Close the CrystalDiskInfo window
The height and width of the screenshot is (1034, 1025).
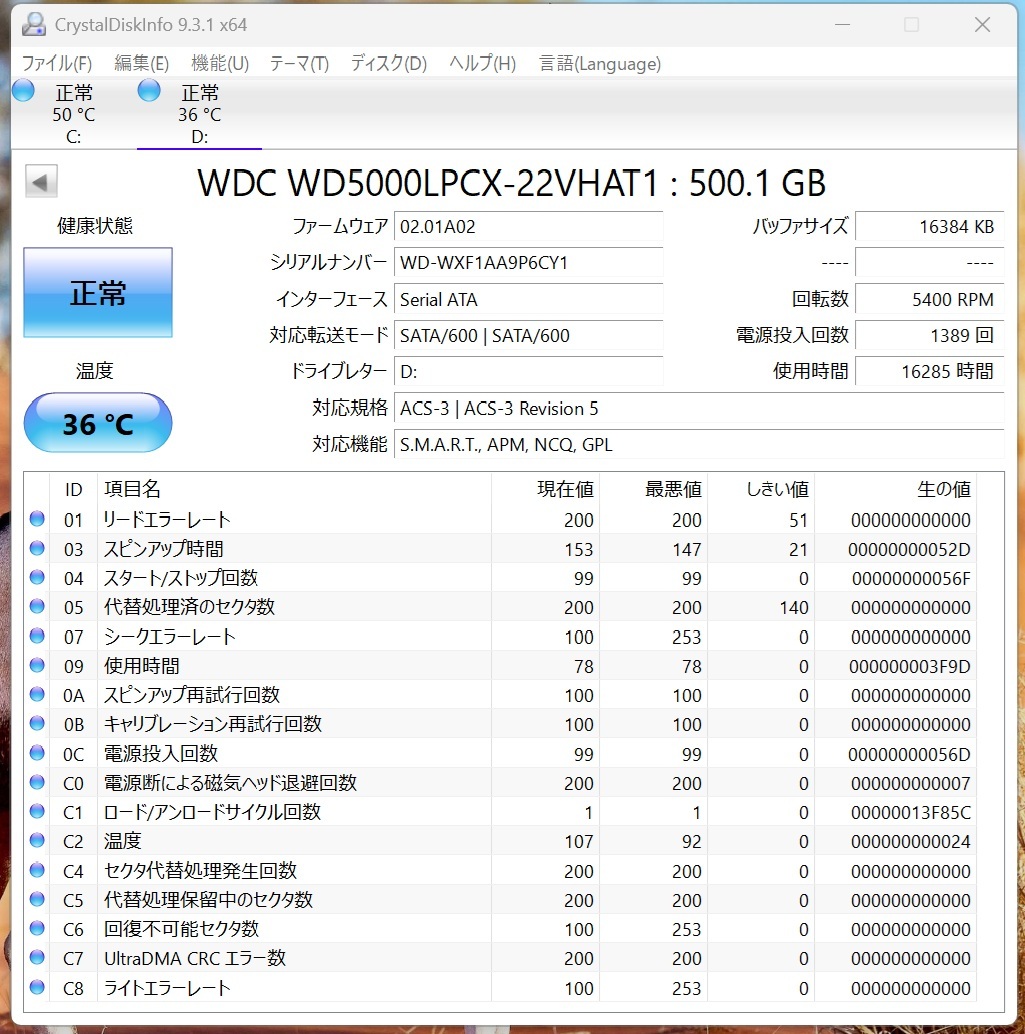[x=982, y=25]
